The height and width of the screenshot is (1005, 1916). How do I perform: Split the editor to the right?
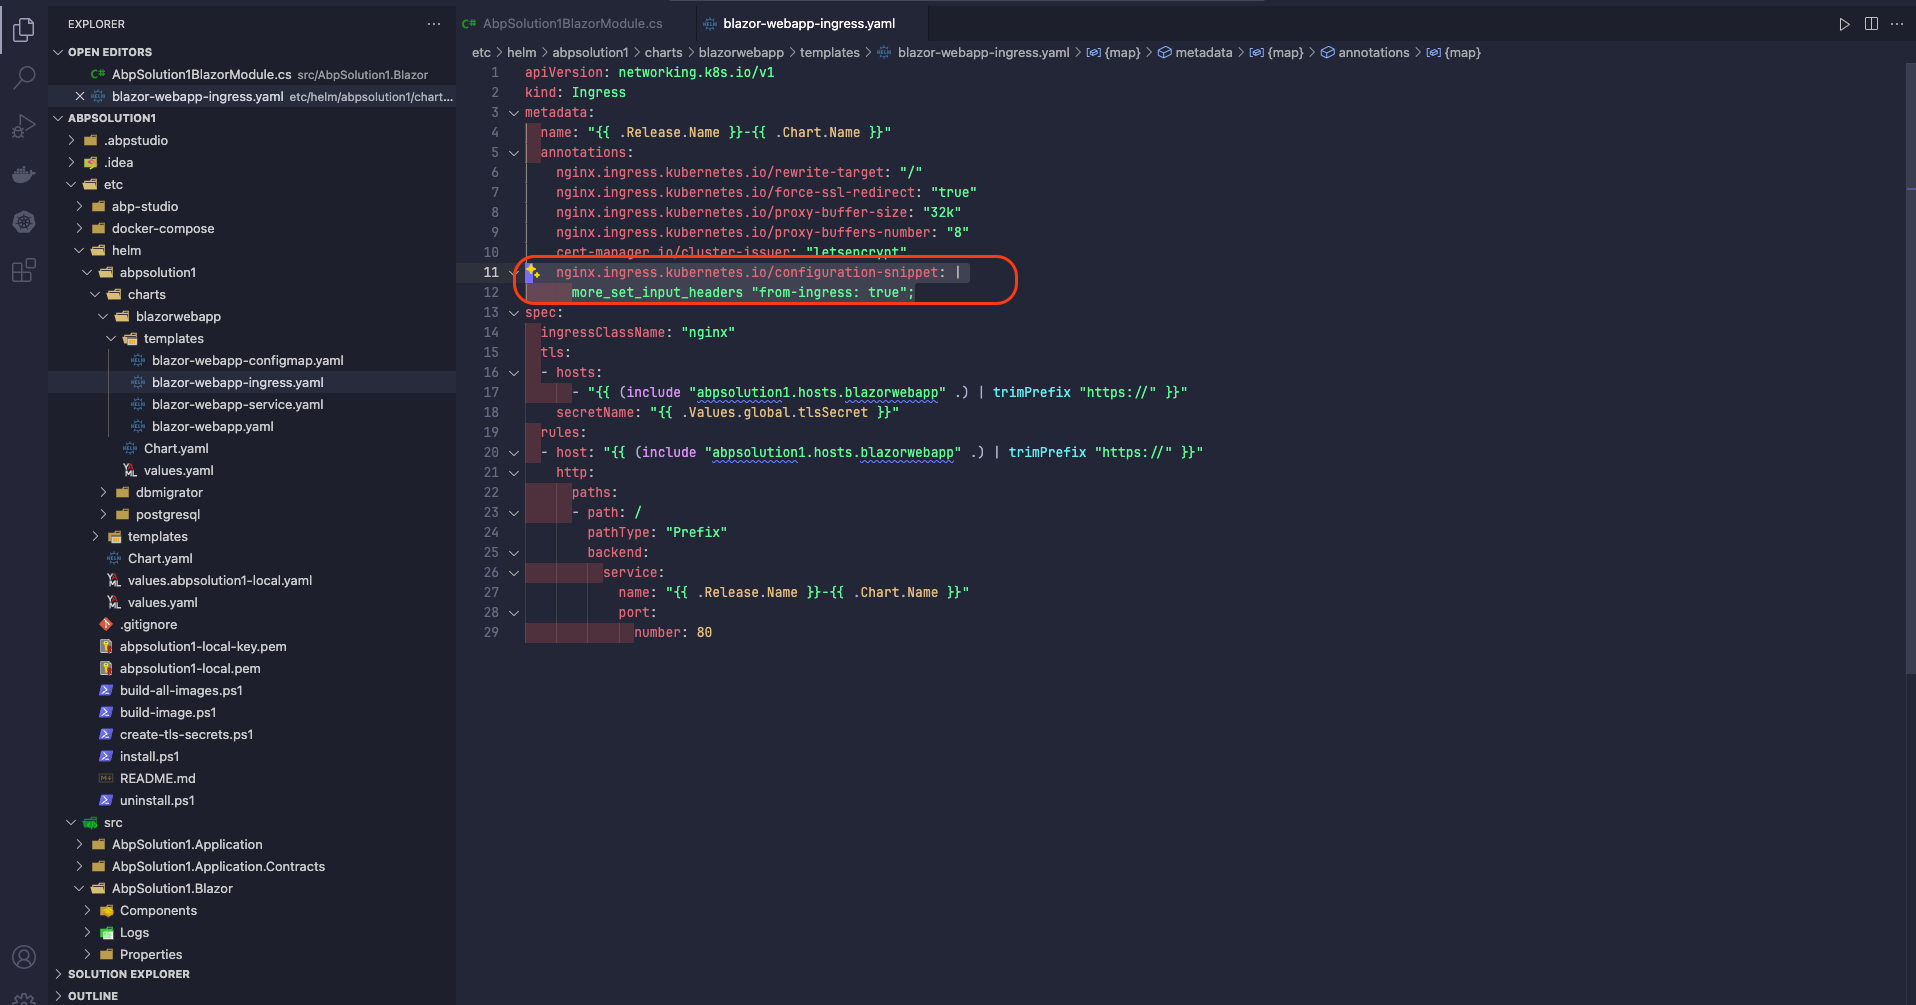pos(1871,24)
